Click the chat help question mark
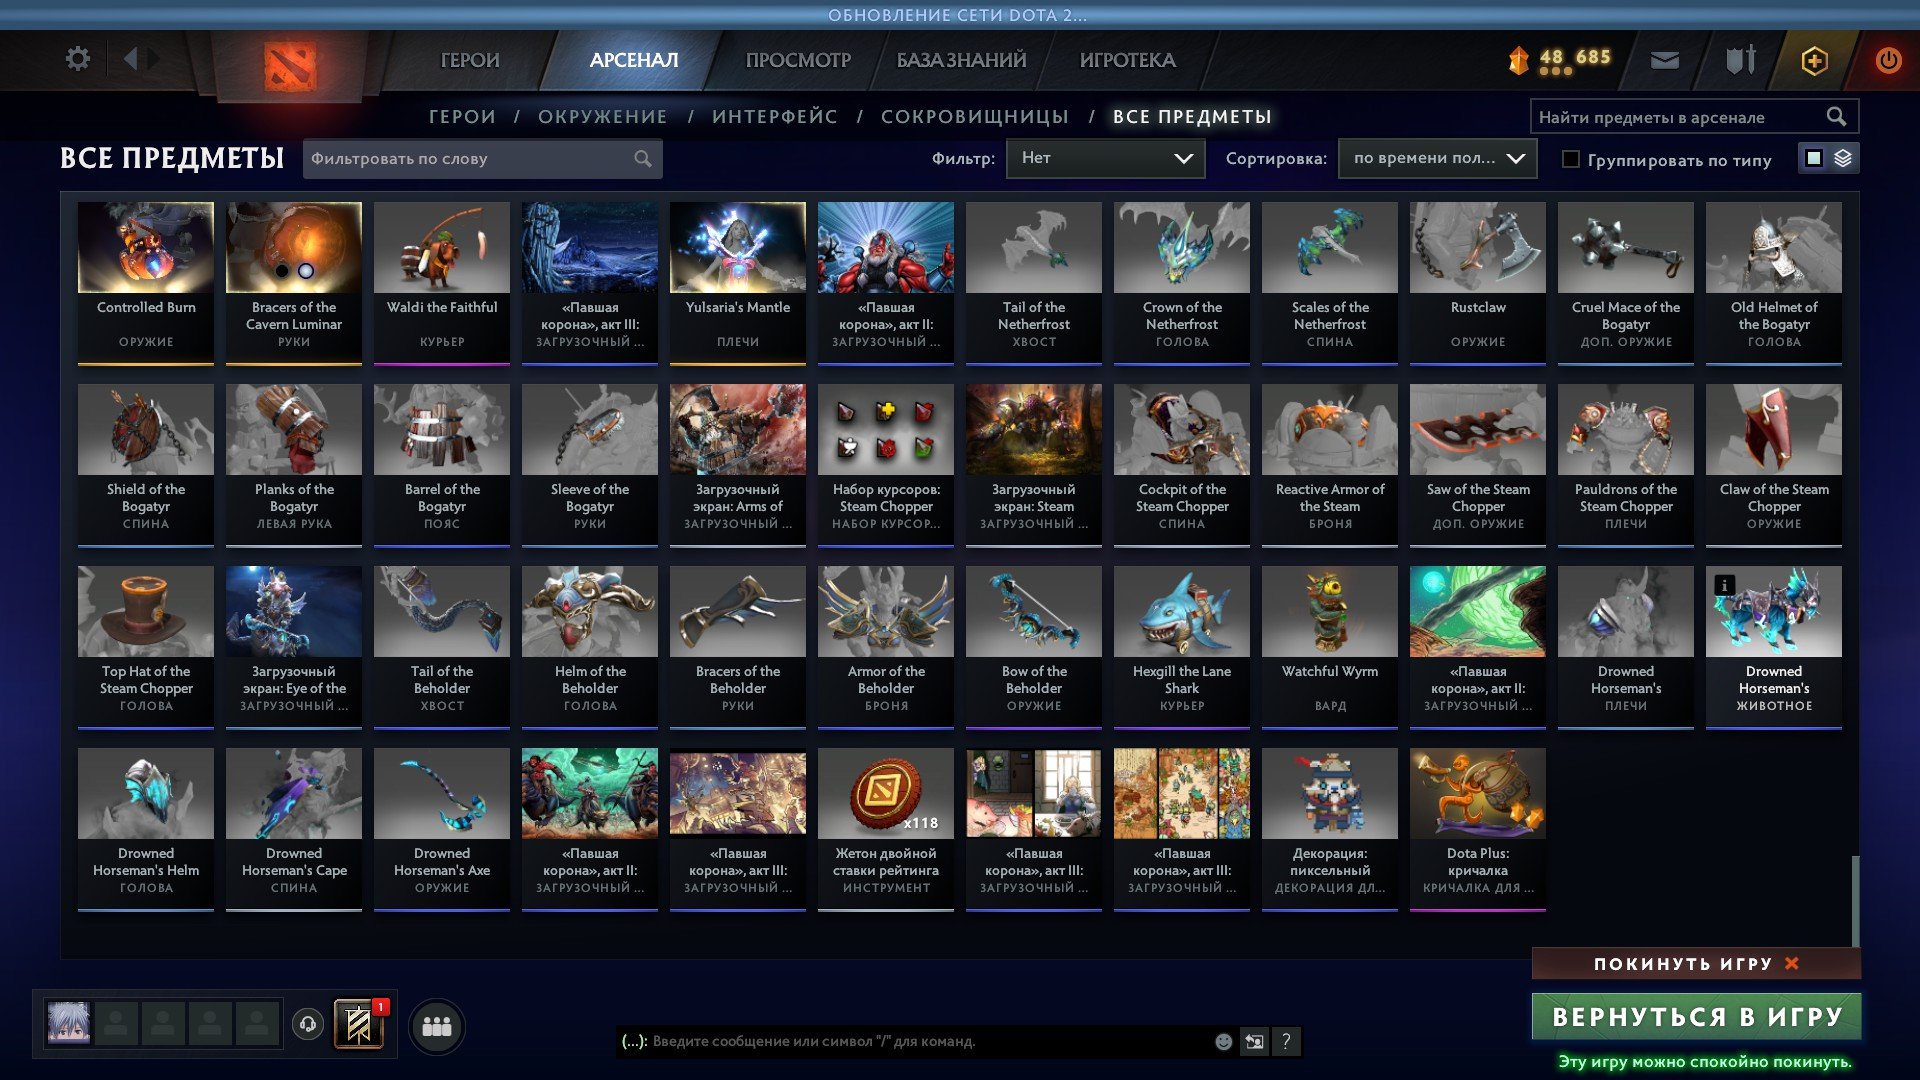1920x1080 pixels. click(x=1286, y=1042)
